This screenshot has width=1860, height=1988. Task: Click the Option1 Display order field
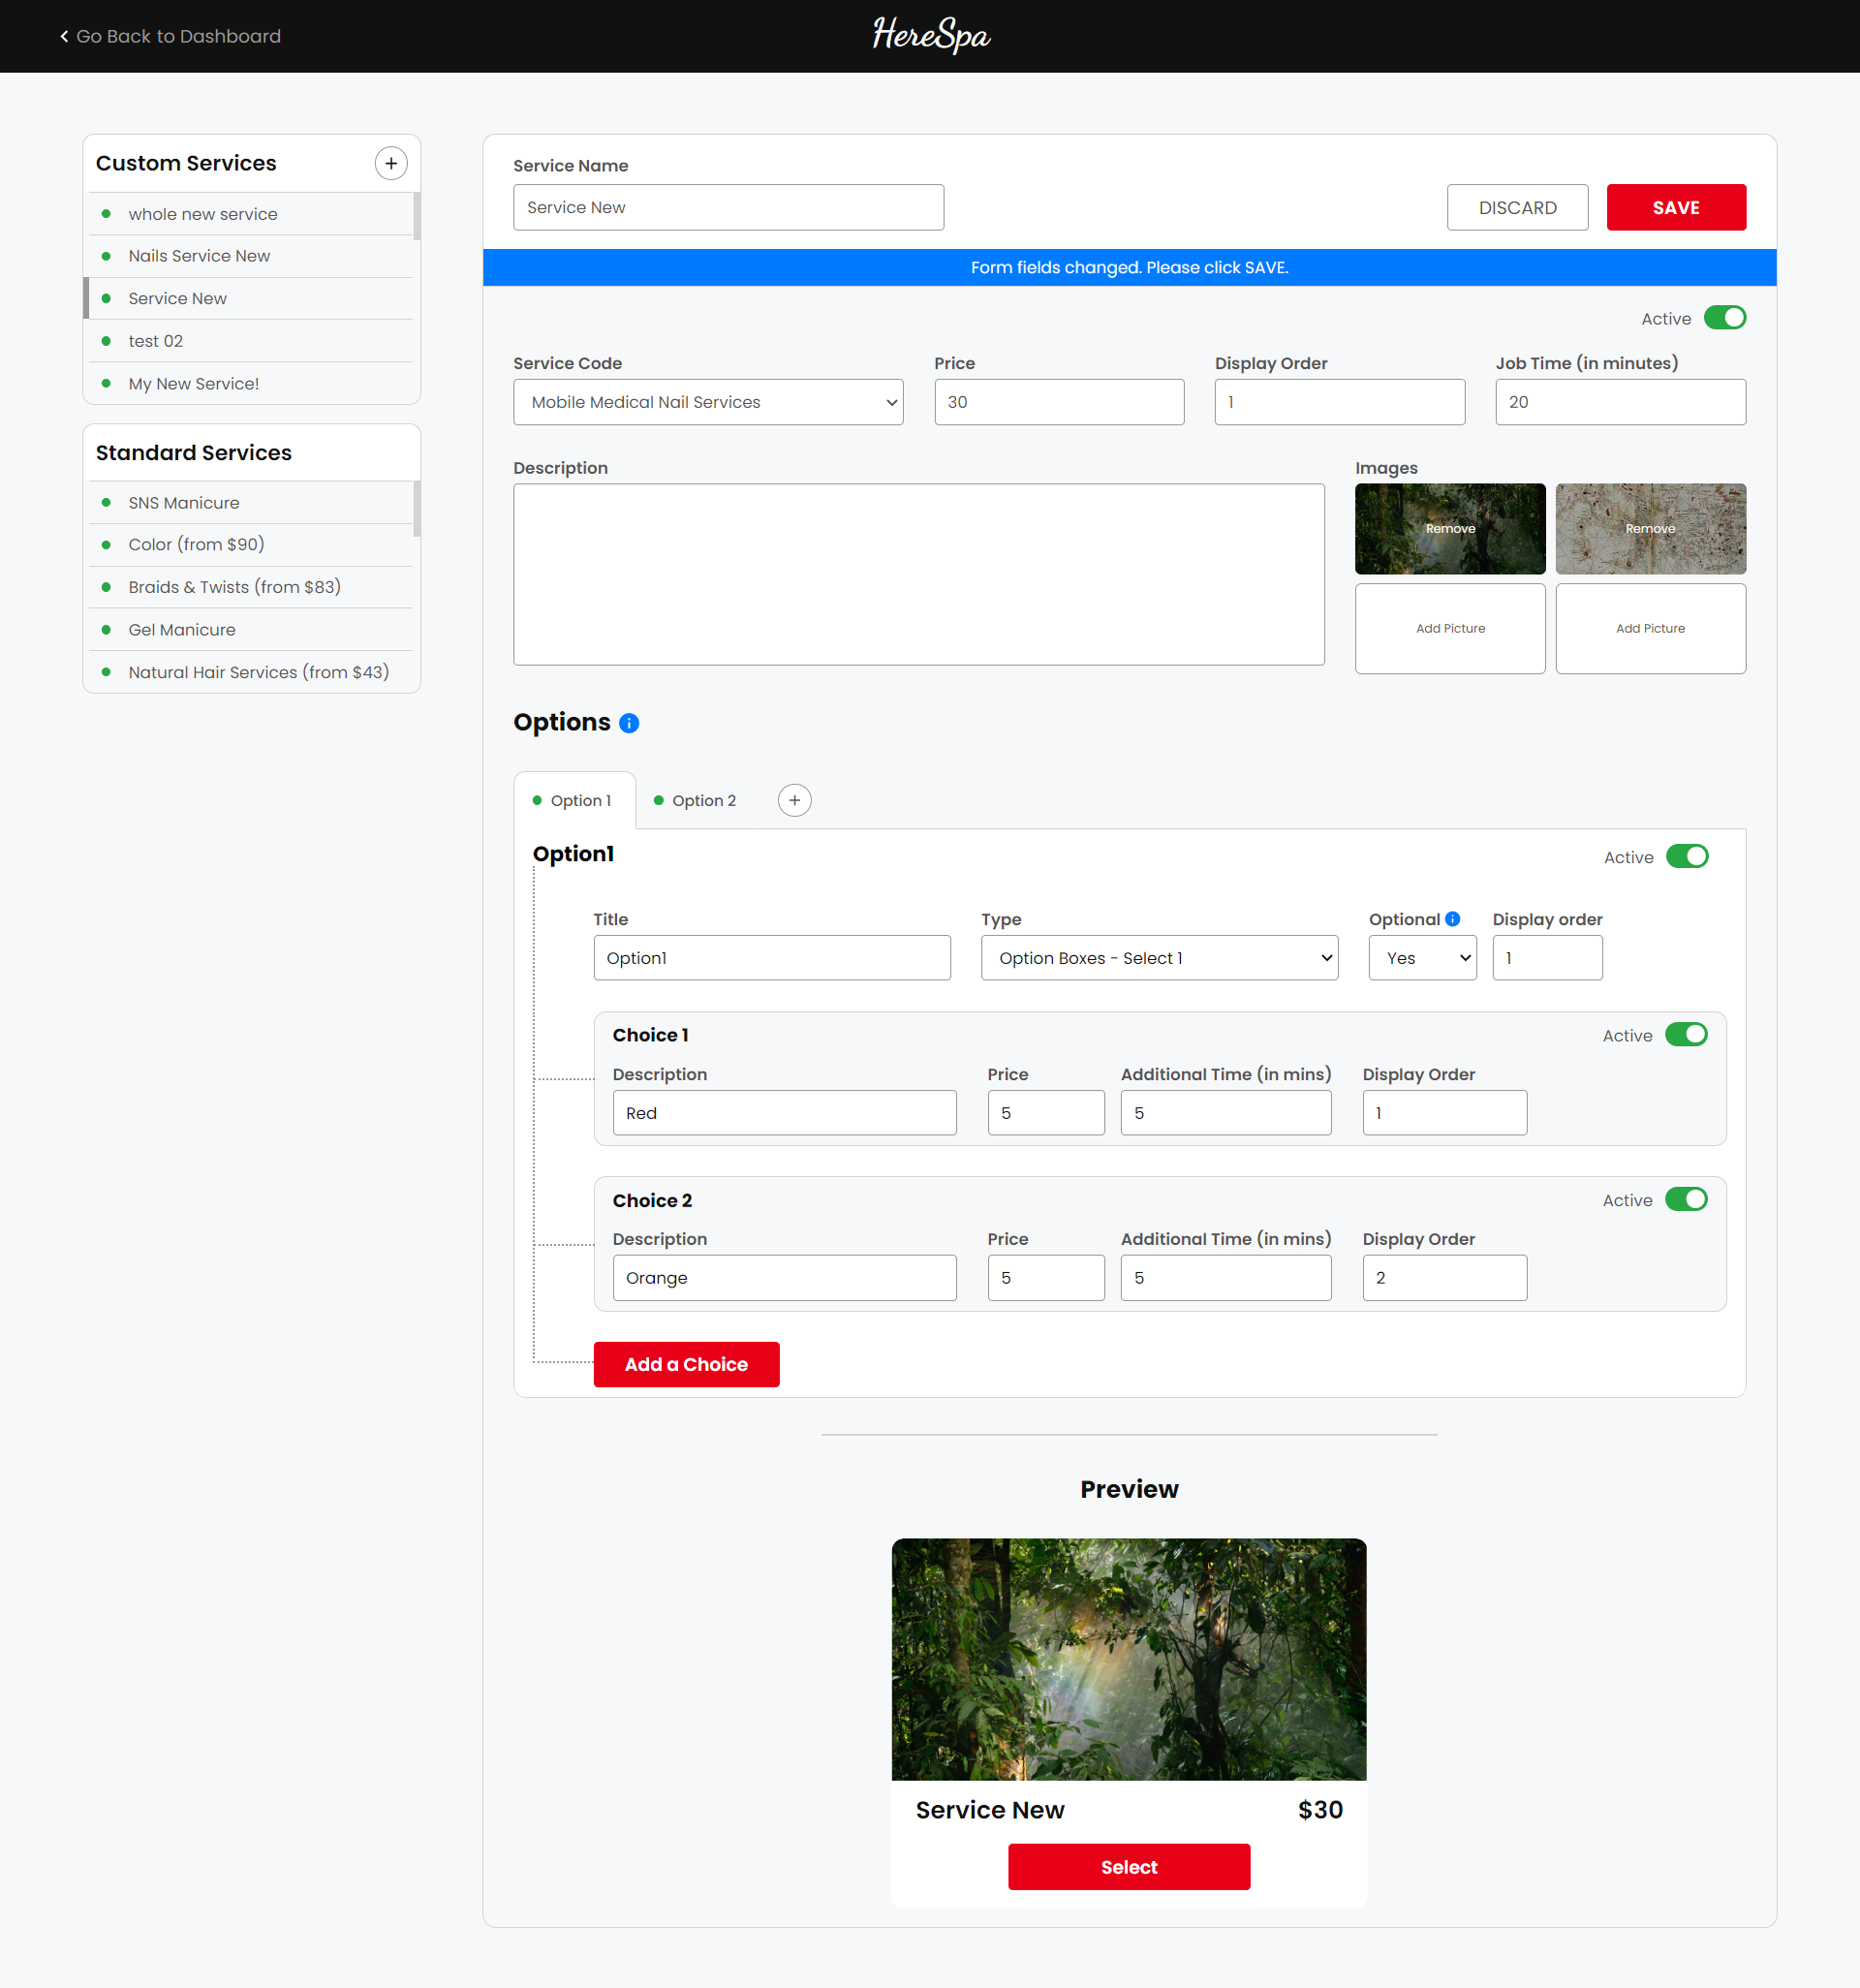tap(1548, 958)
